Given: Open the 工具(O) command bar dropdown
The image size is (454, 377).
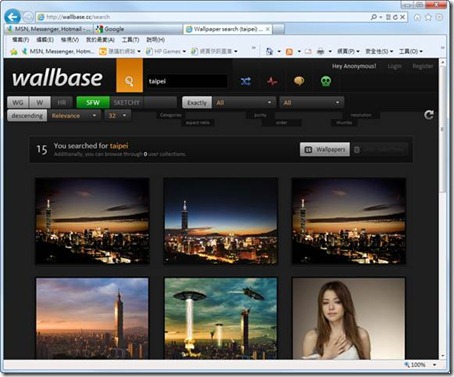Looking at the screenshot, I should [x=411, y=51].
